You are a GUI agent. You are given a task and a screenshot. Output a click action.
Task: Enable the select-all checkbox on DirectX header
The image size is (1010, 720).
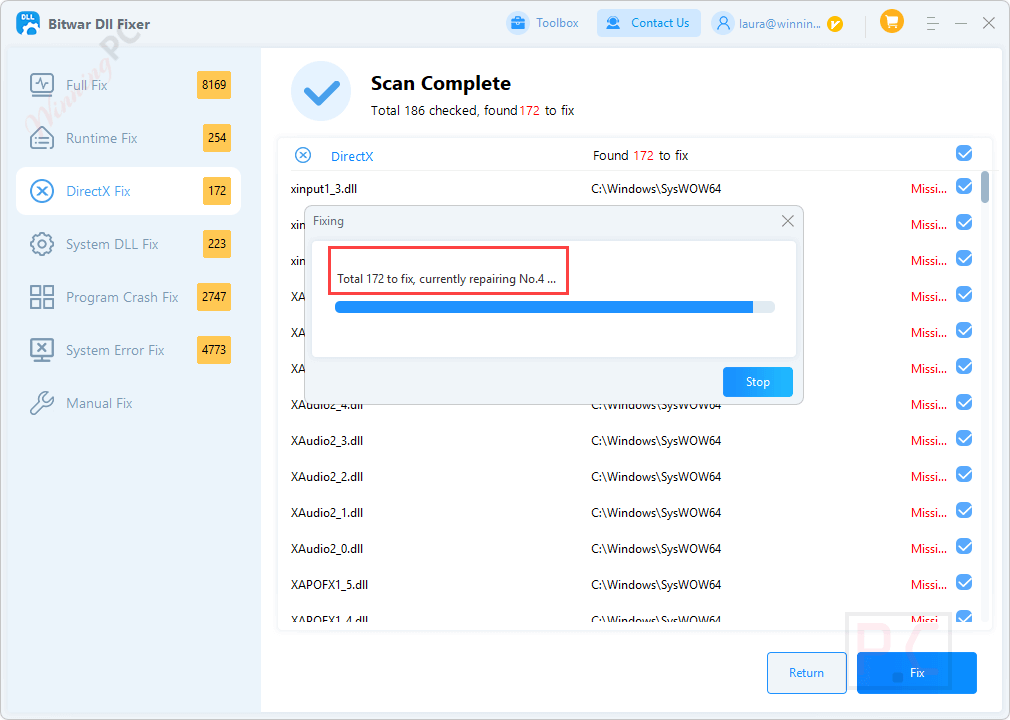pos(963,153)
